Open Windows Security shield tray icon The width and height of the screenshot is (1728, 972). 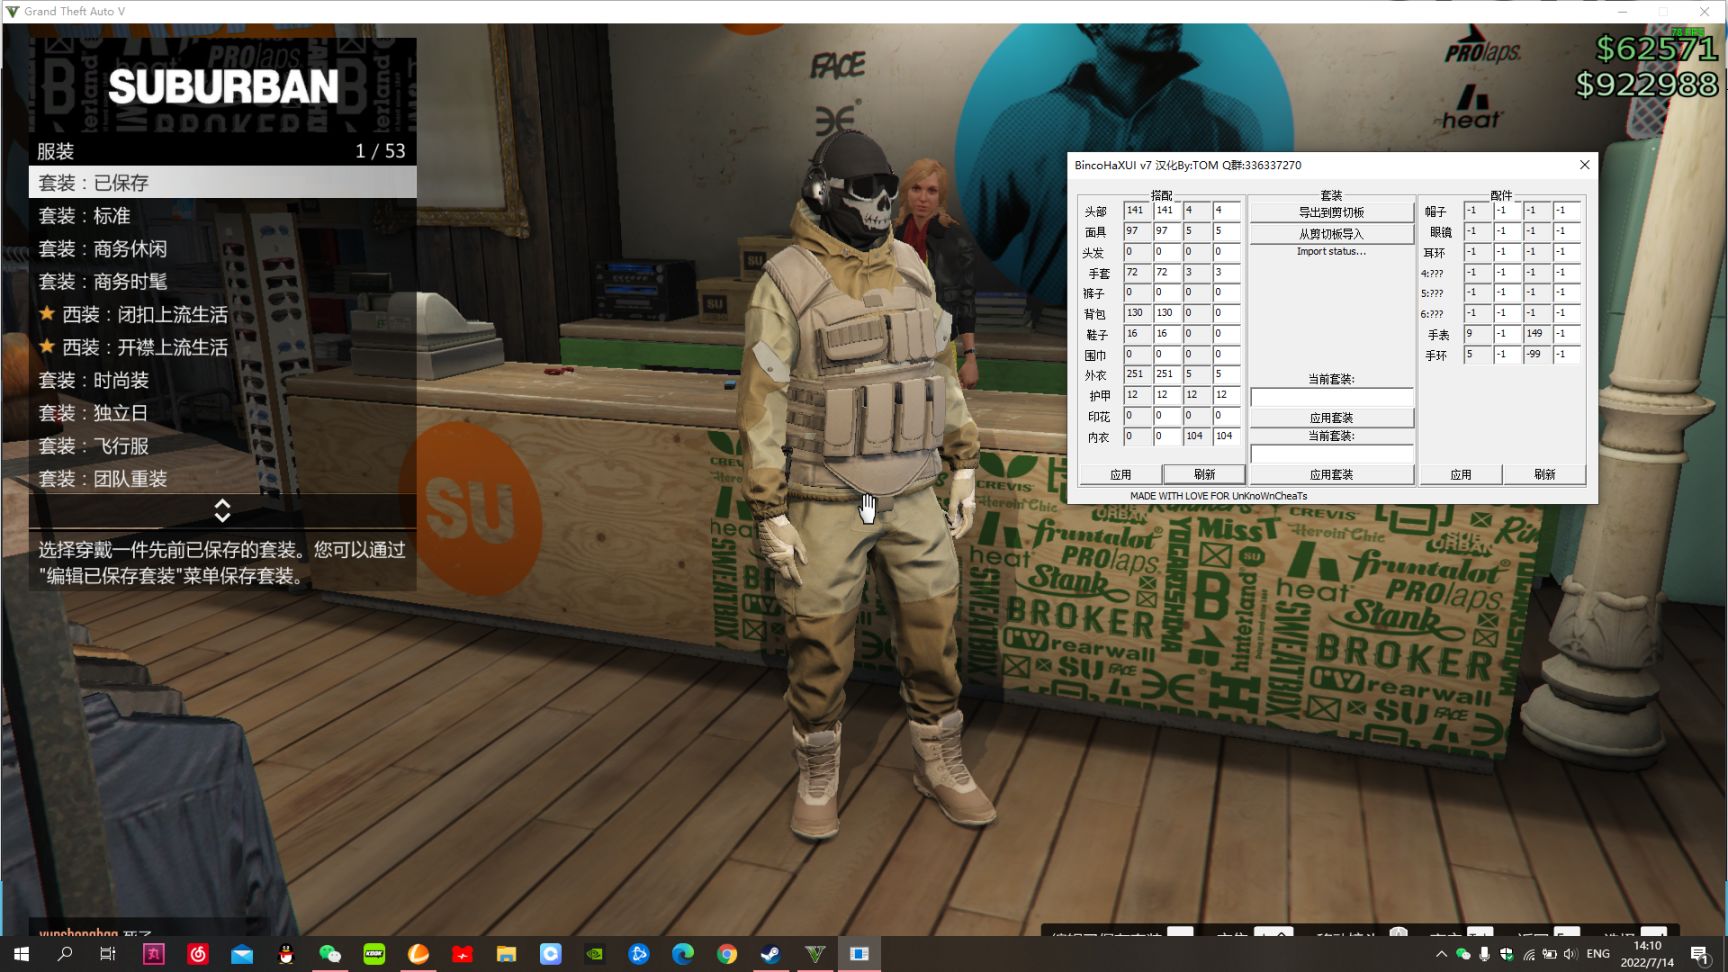point(1507,954)
